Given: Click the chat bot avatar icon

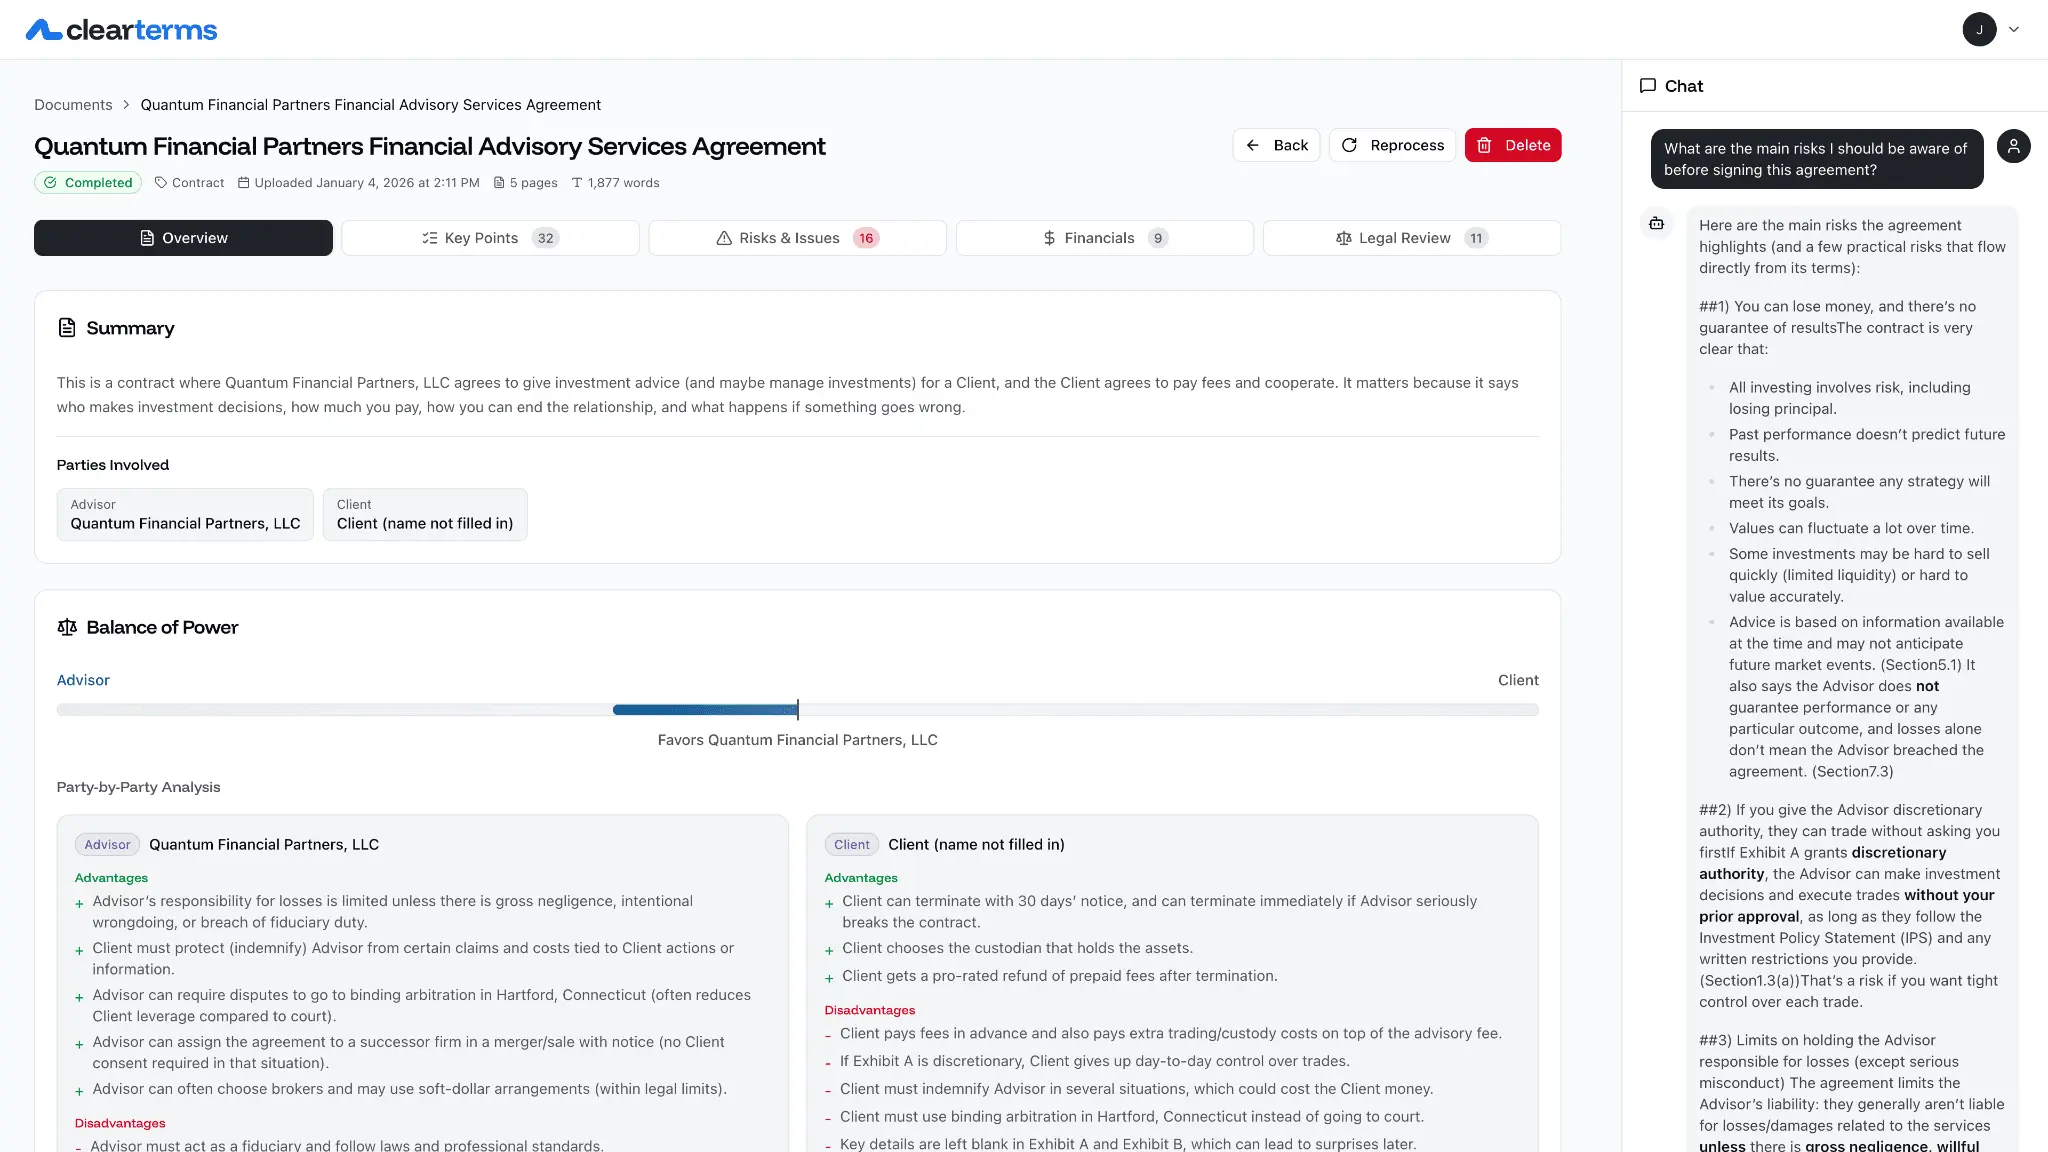Looking at the screenshot, I should pyautogui.click(x=1656, y=223).
